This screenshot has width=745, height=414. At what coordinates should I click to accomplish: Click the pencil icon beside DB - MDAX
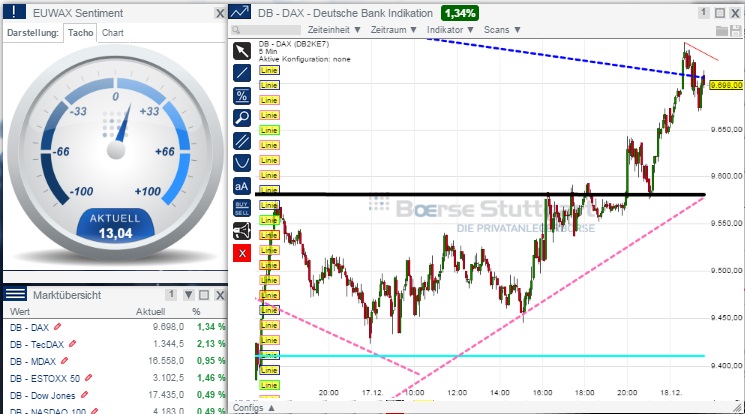pyautogui.click(x=66, y=359)
